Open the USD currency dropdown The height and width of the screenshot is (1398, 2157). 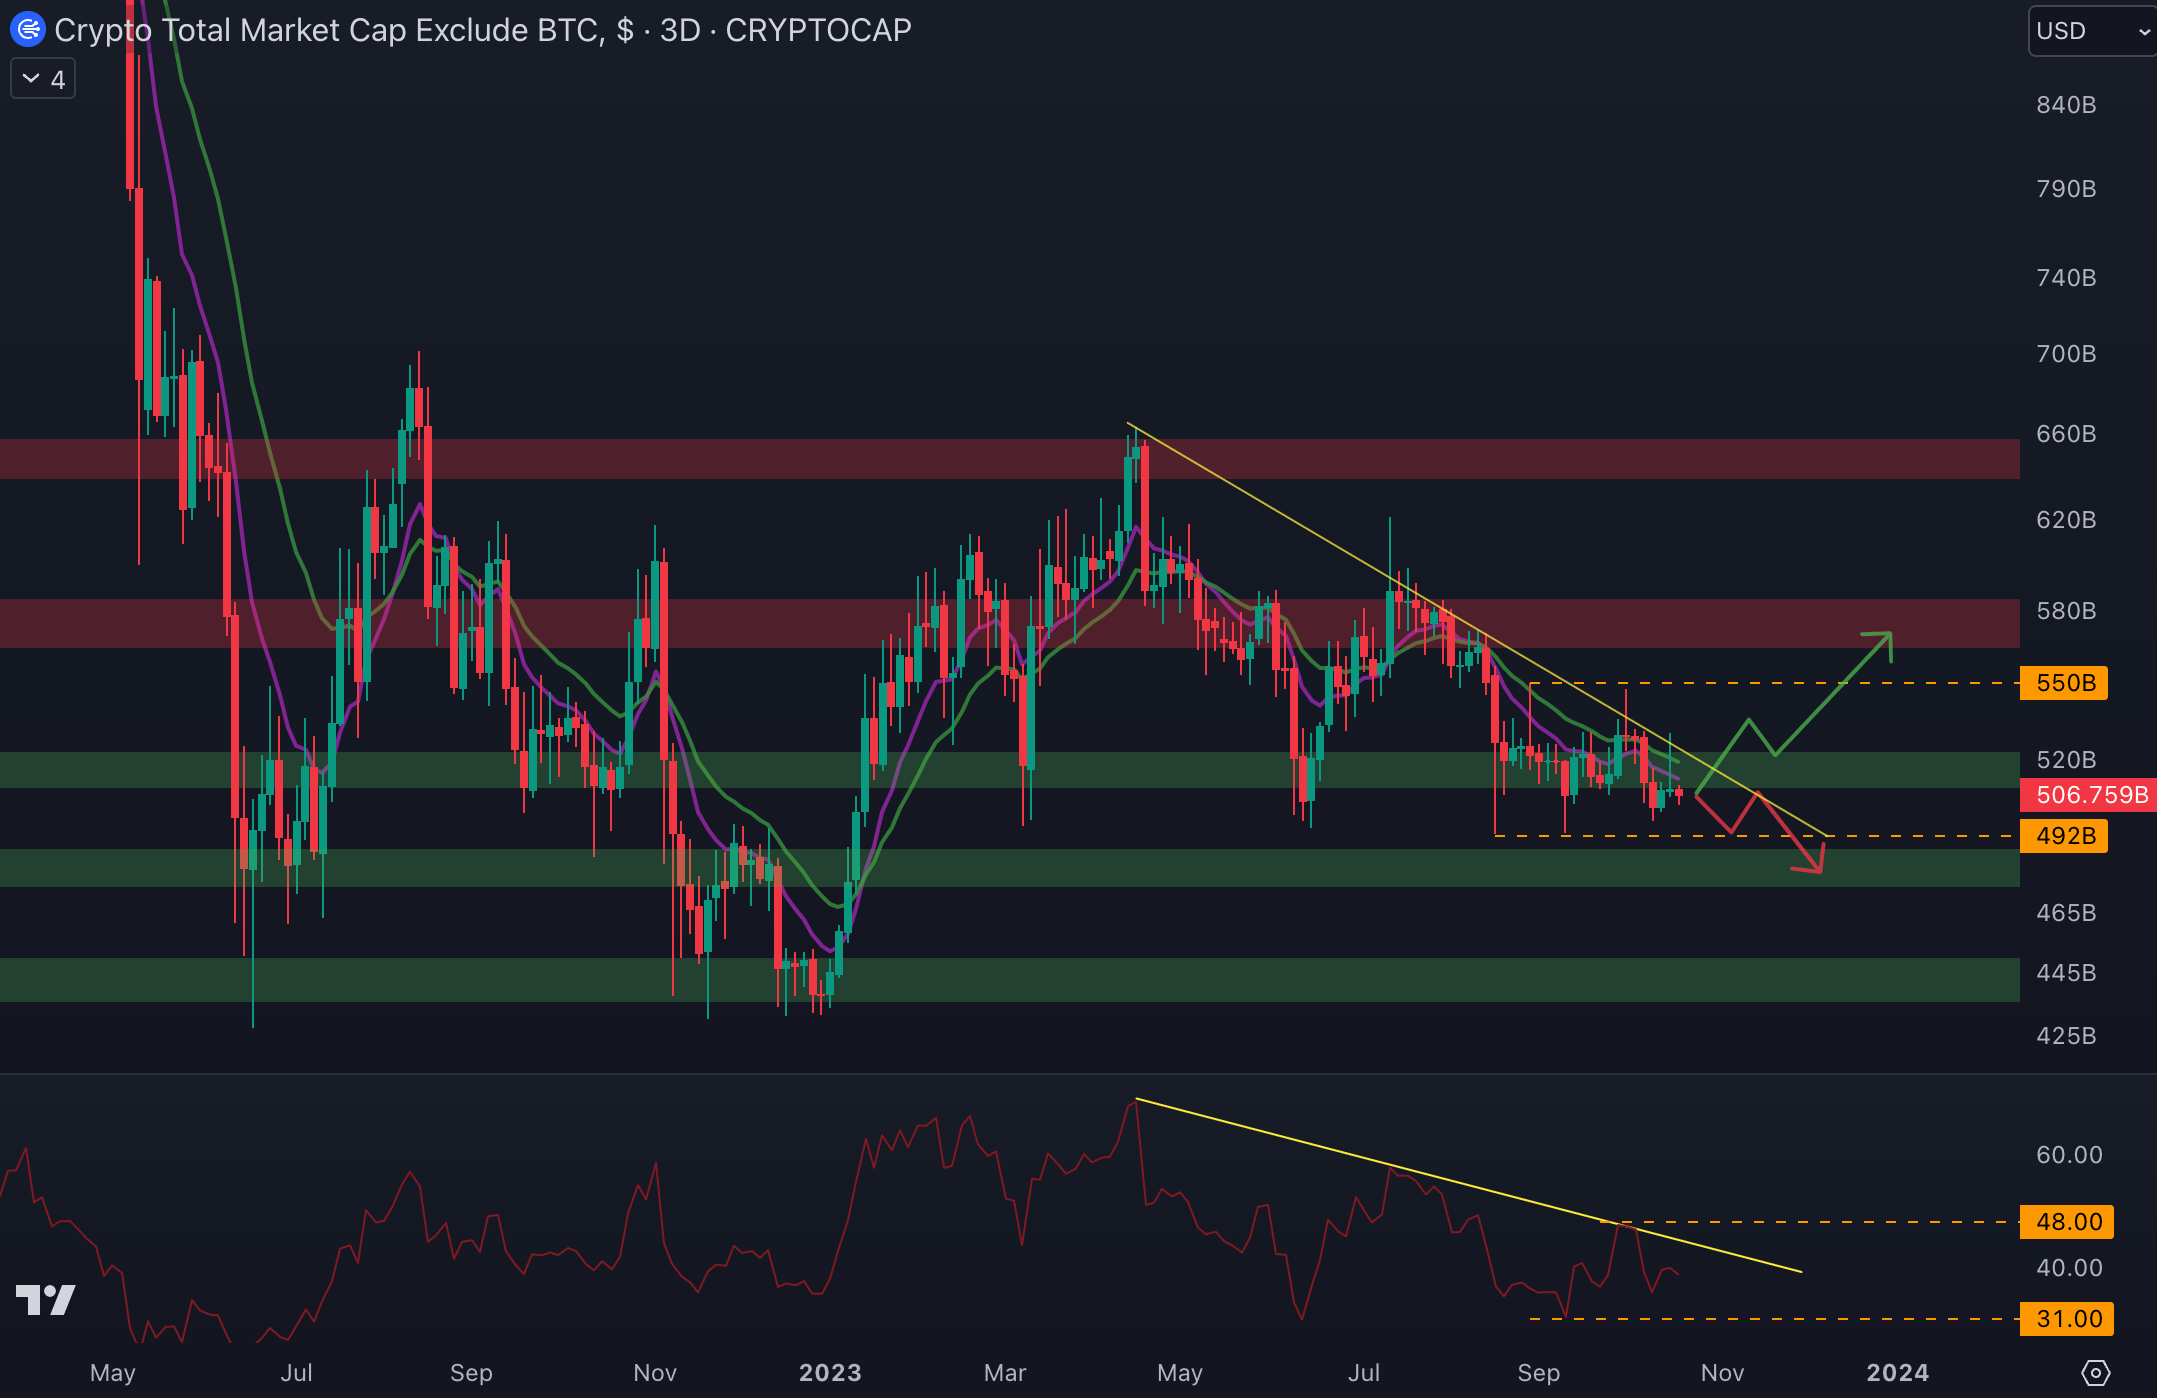click(2092, 31)
